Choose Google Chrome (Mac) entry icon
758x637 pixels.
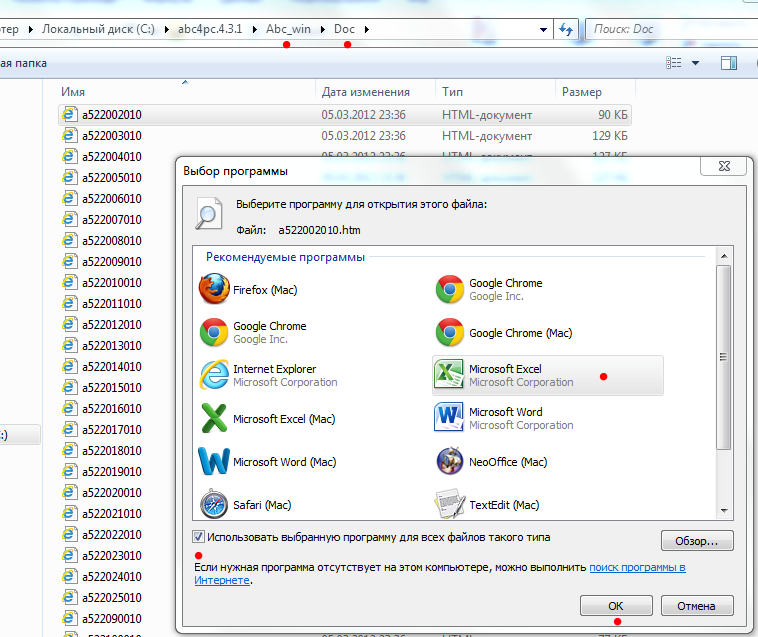coord(450,333)
